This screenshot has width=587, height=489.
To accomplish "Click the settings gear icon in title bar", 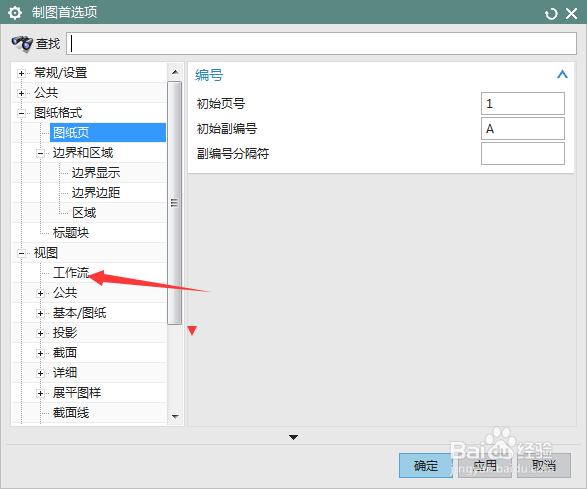I will coord(15,13).
